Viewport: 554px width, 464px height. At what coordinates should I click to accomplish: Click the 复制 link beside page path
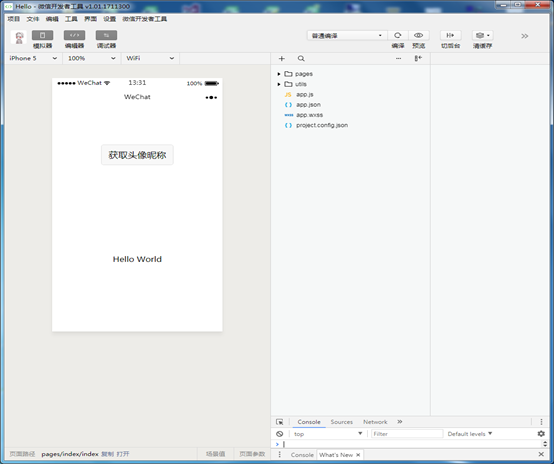point(107,454)
